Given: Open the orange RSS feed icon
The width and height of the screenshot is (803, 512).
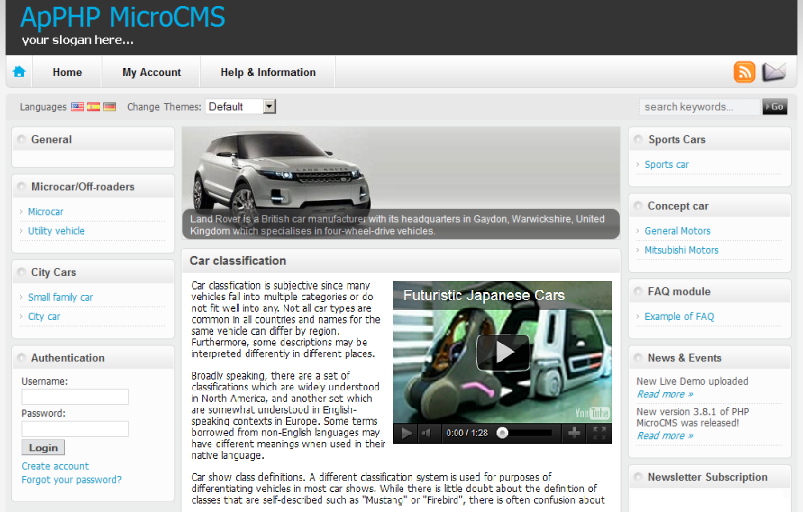Looking at the screenshot, I should (x=744, y=72).
